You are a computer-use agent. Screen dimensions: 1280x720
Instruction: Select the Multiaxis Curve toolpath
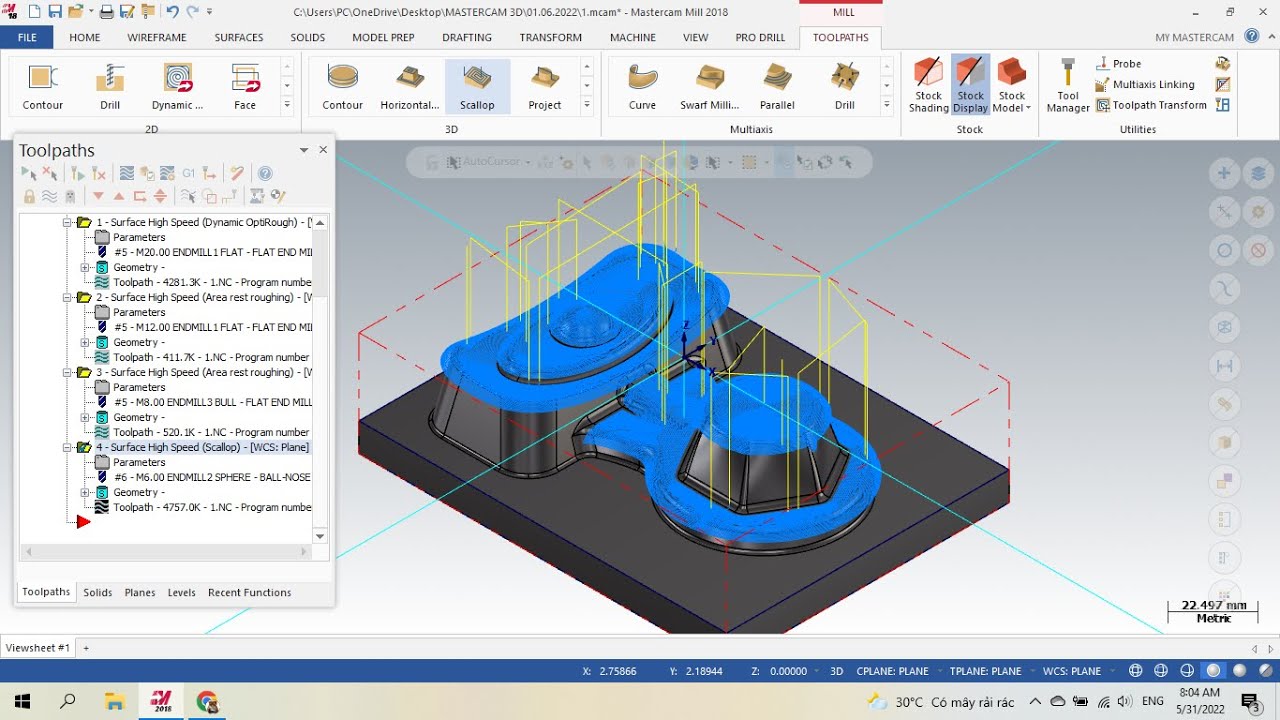tap(642, 87)
